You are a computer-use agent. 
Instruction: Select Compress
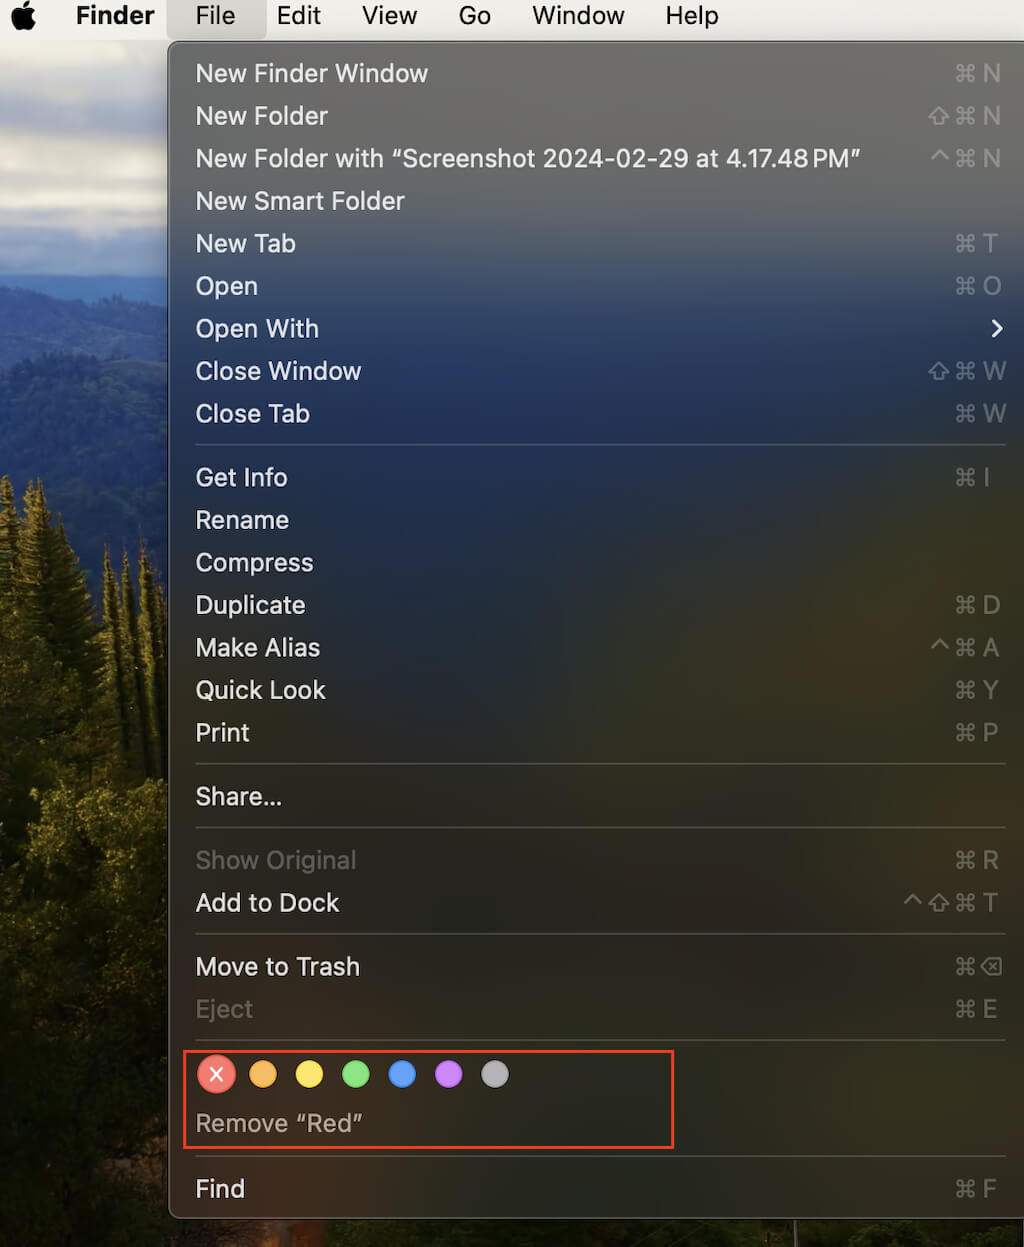pyautogui.click(x=597, y=562)
